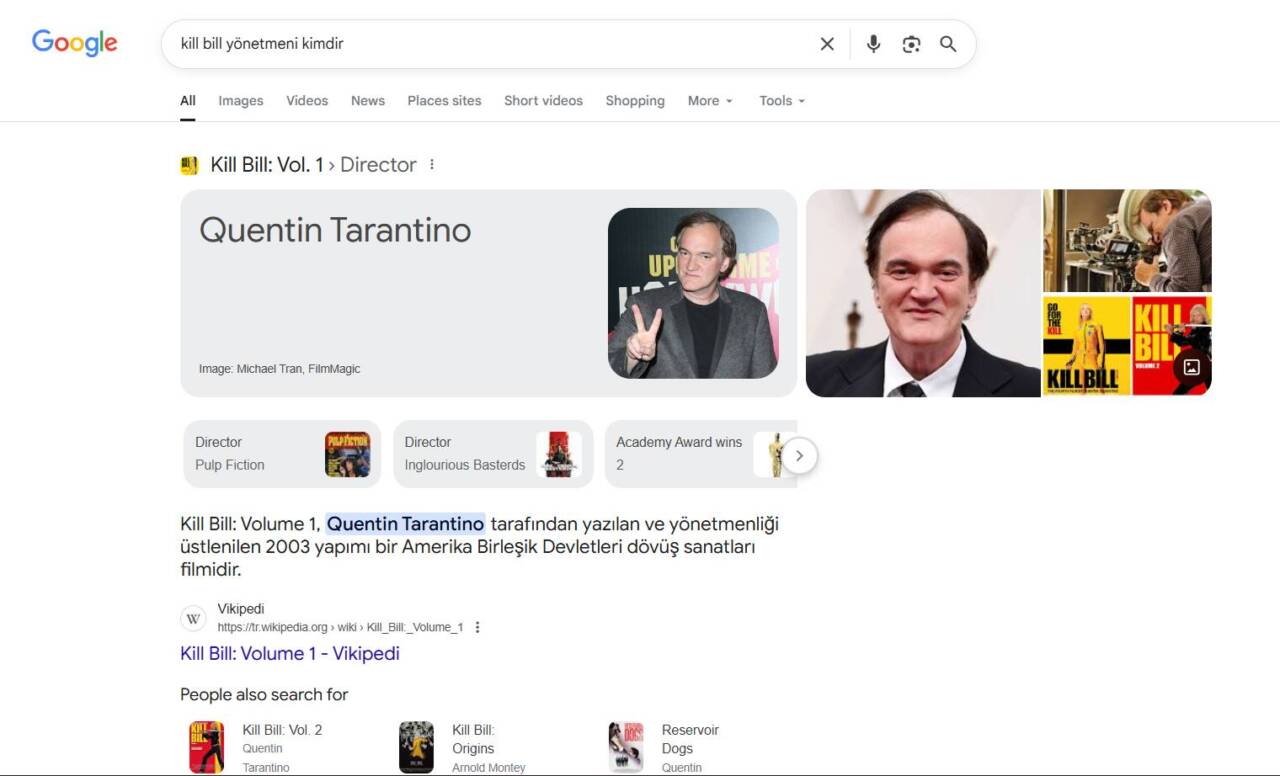This screenshot has height=776, width=1280.
Task: Open the Wikipedia favicon next to Vikipedi
Action: pos(193,617)
